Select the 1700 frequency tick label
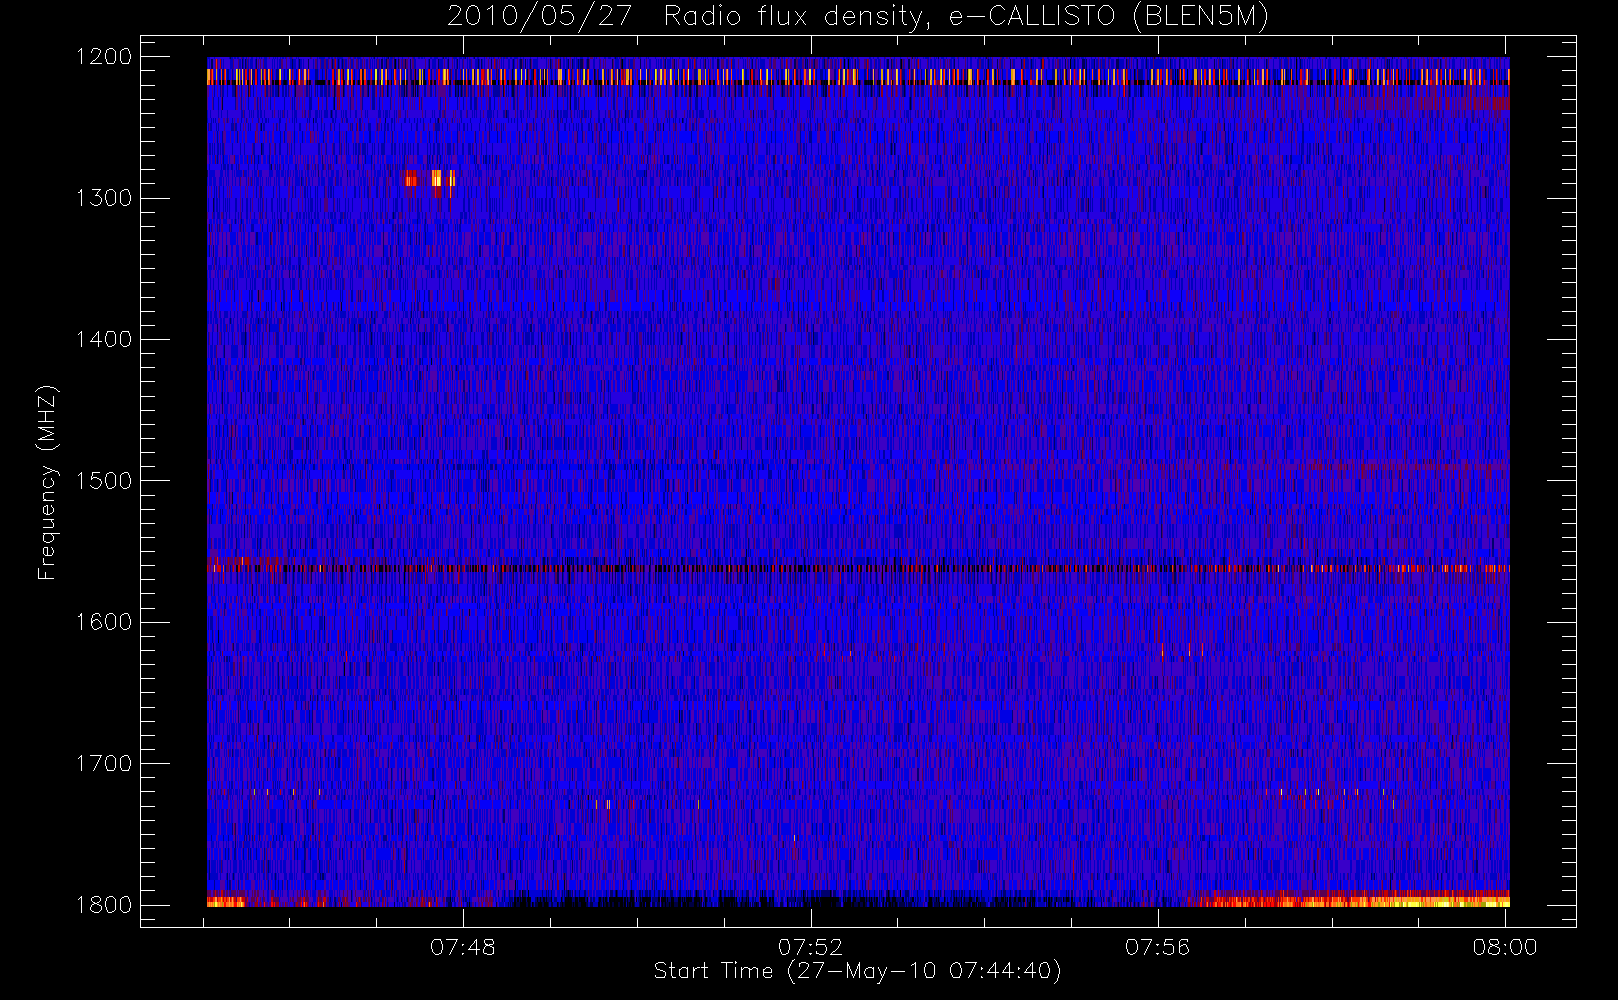Image resolution: width=1618 pixels, height=1000 pixels. point(104,764)
